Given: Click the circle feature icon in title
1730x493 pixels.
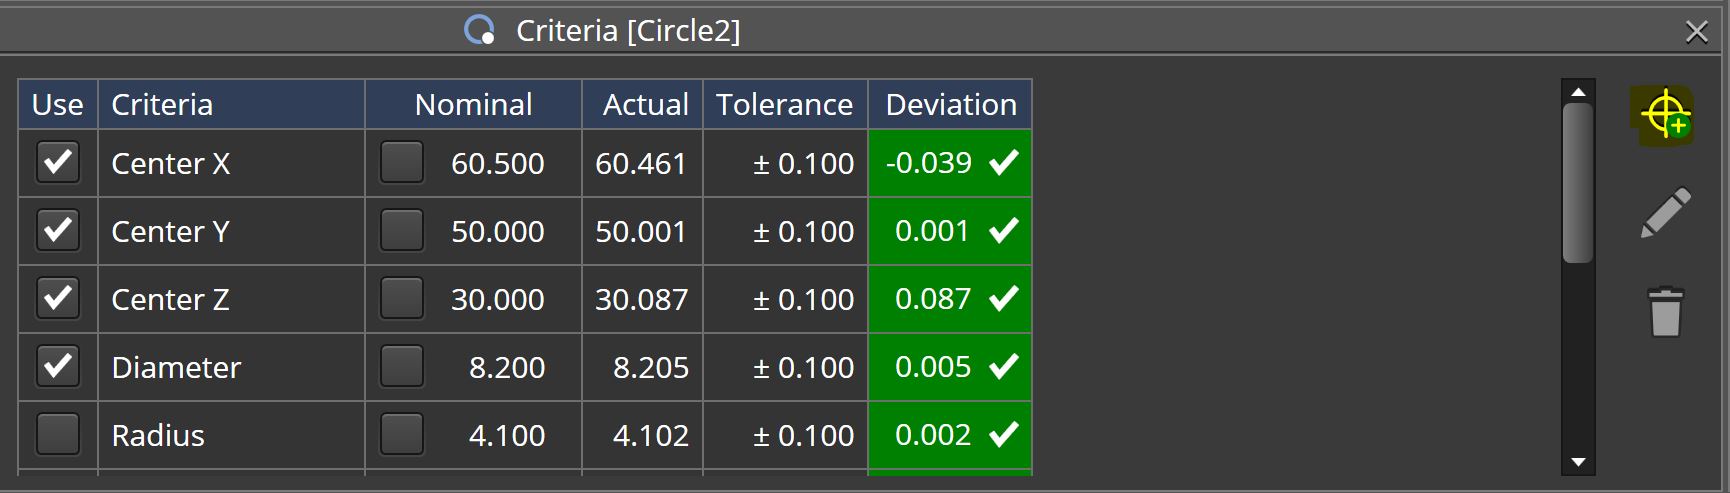Looking at the screenshot, I should pos(480,30).
